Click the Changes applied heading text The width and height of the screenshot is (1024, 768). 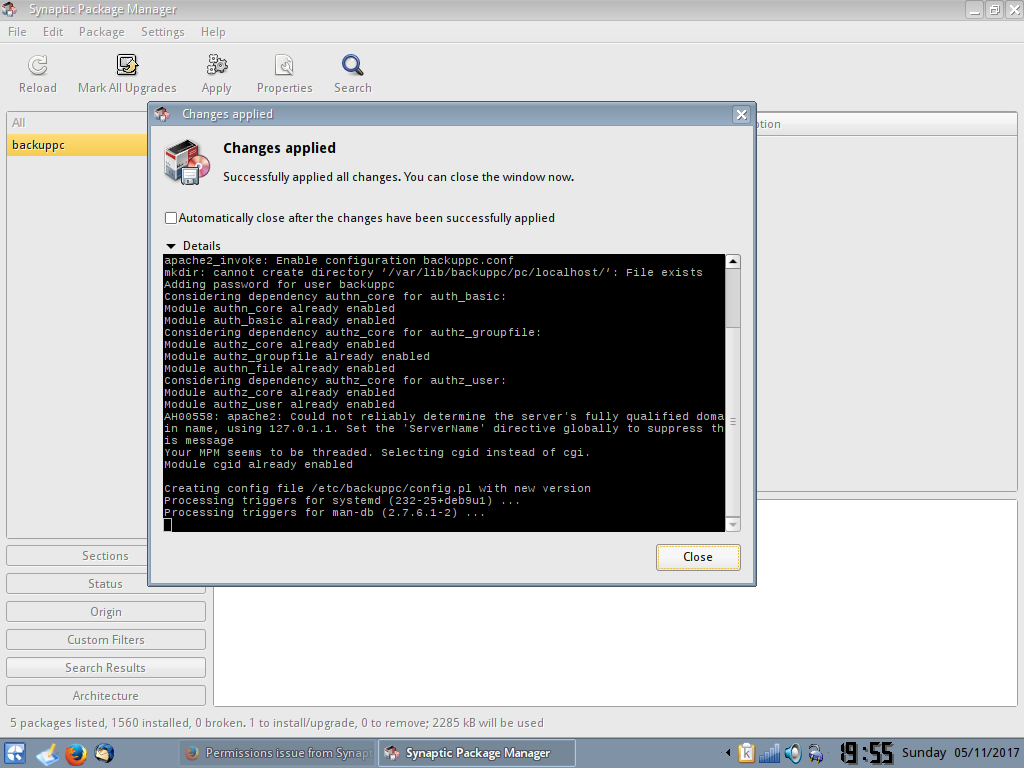pos(280,148)
